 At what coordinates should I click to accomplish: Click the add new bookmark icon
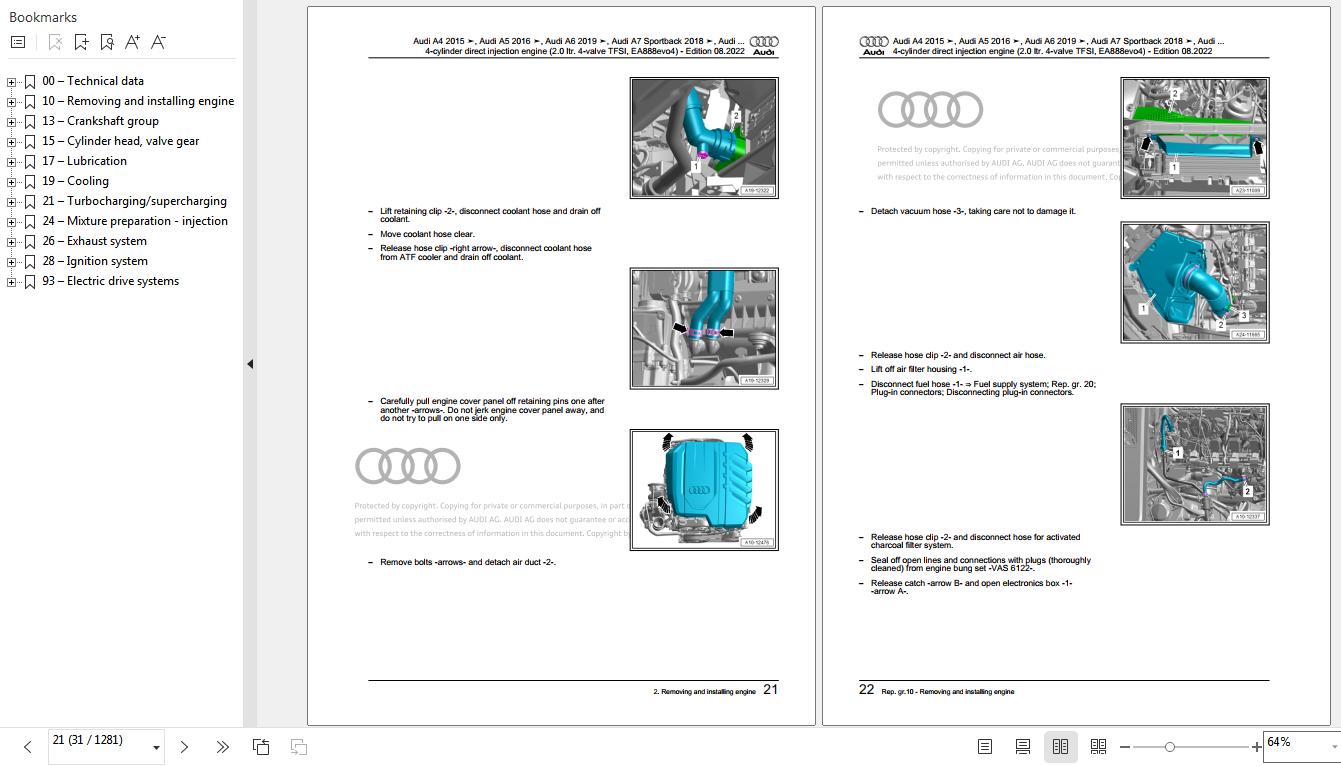click(81, 42)
